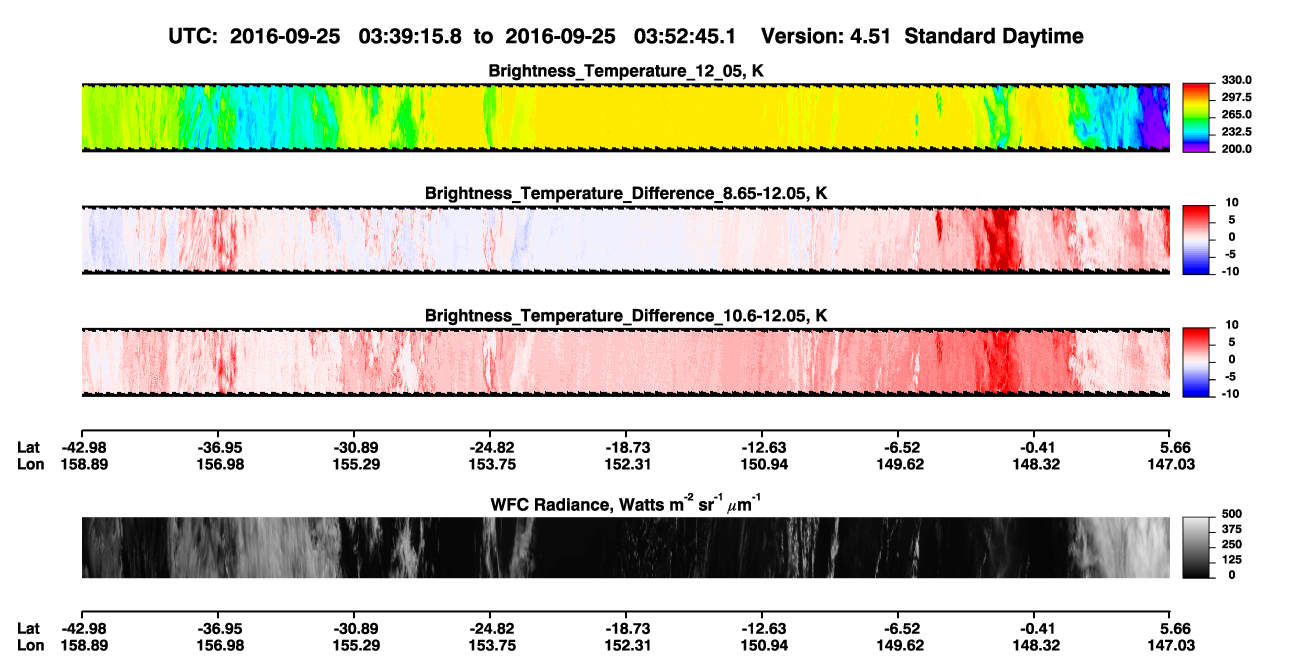Click the 'UTC:' label in header
The width and height of the screenshot is (1300, 667).
click(195, 36)
